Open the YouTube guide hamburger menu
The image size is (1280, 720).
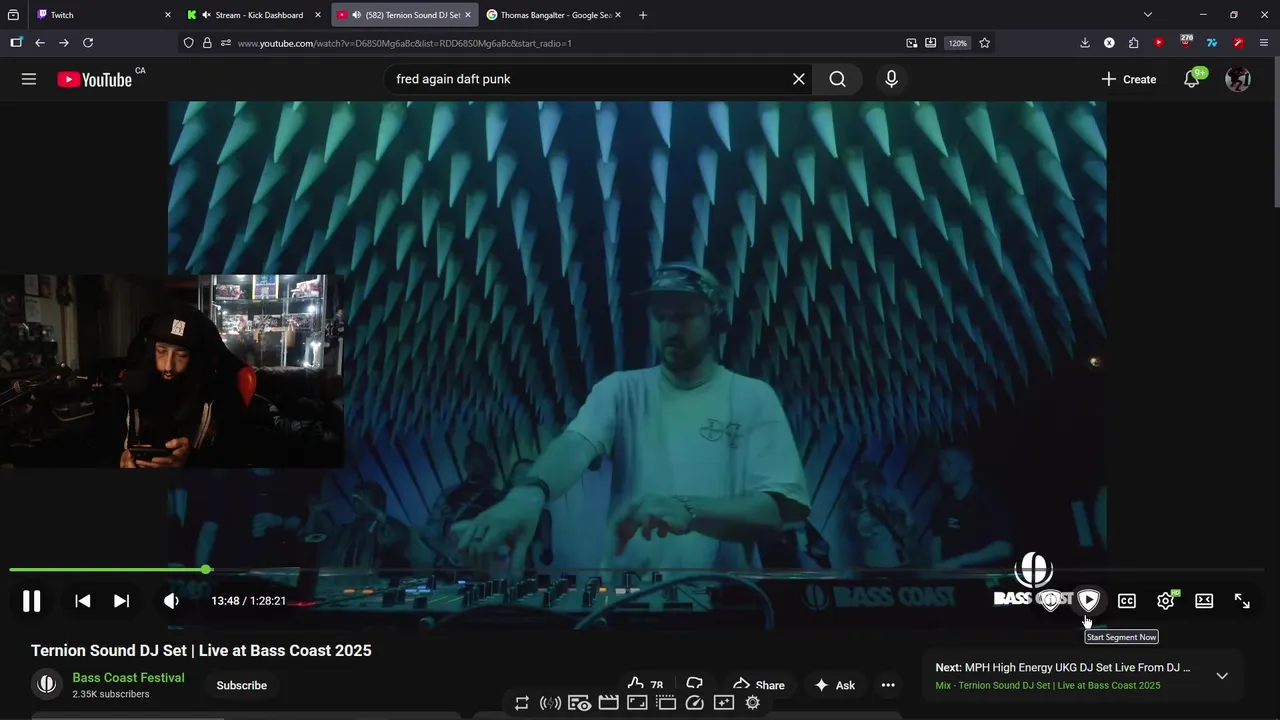[x=29, y=79]
